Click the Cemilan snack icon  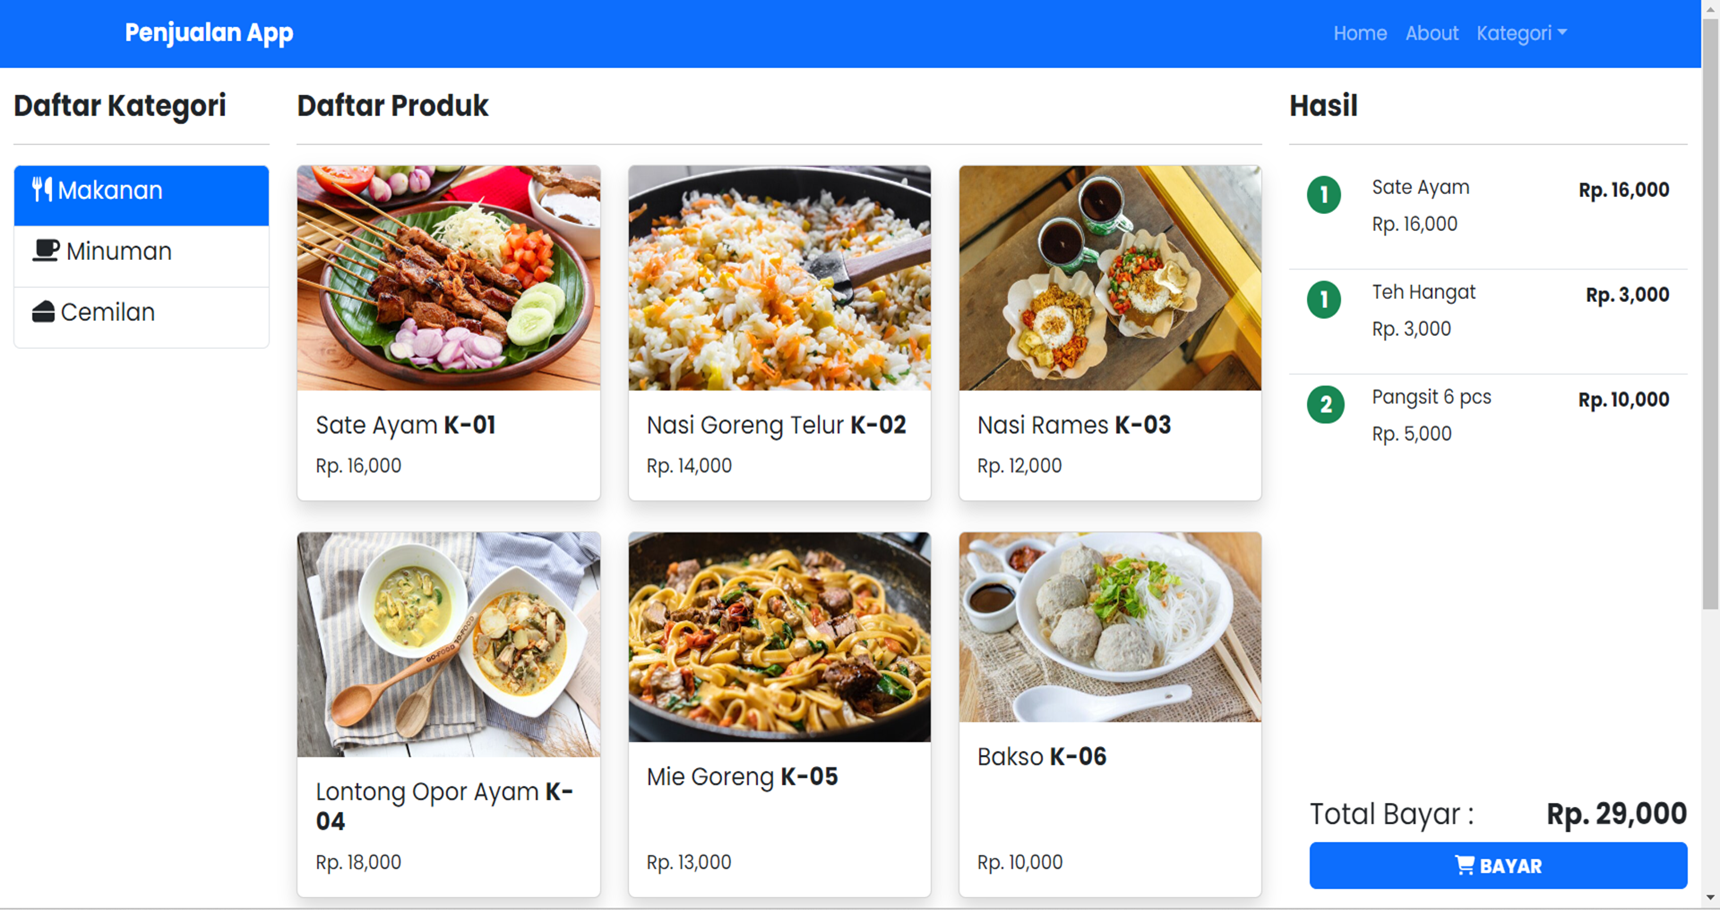point(43,312)
